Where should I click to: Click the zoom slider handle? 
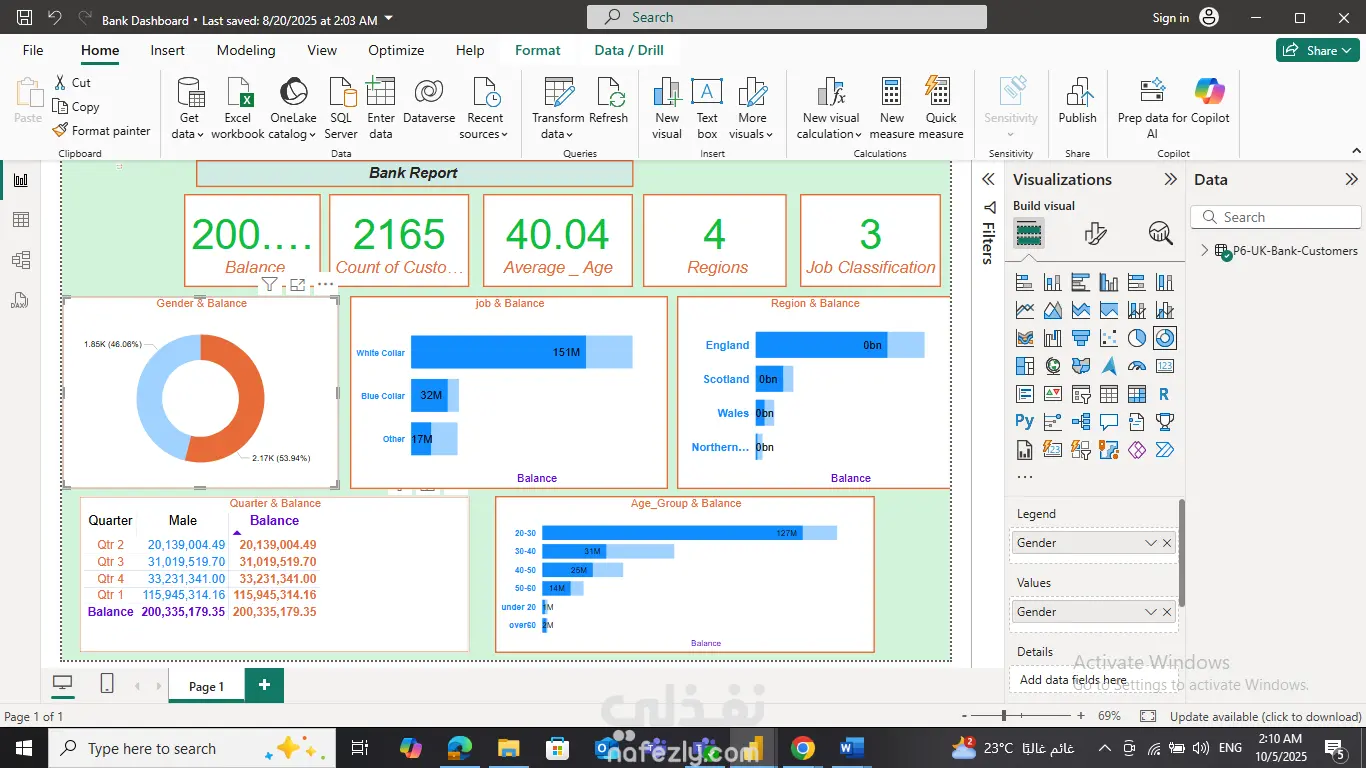coord(1004,716)
